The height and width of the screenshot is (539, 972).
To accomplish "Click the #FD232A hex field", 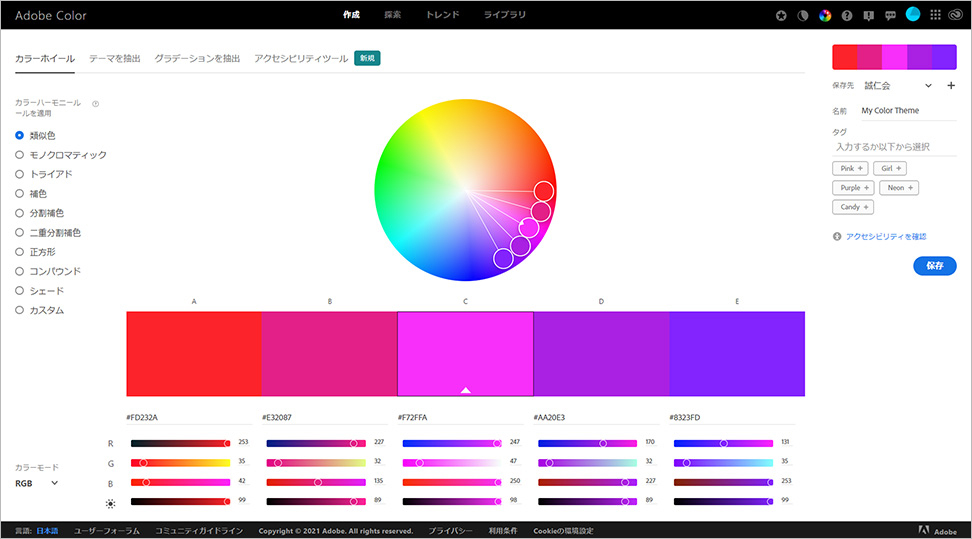I will pos(188,417).
